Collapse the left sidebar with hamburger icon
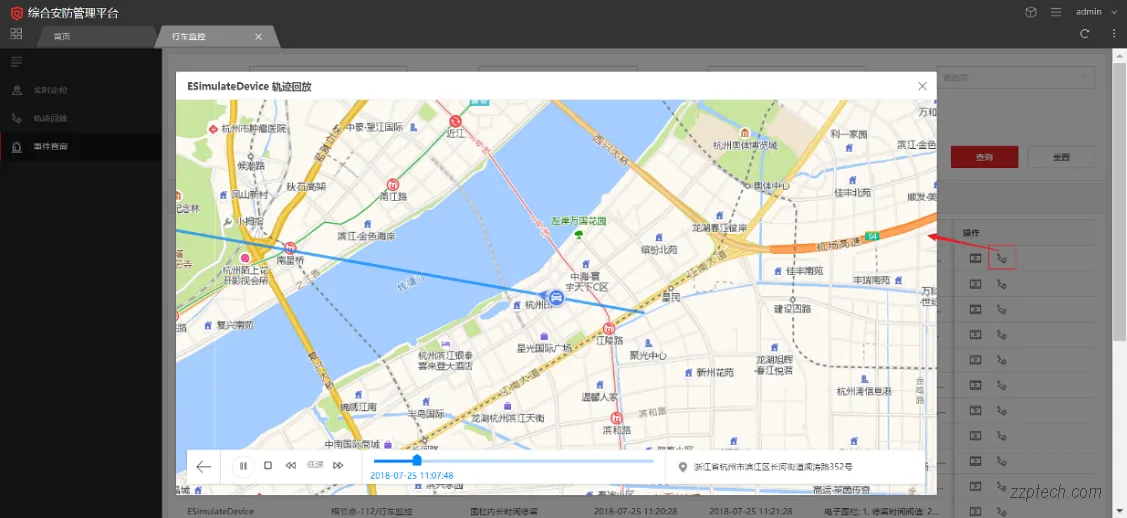The width and height of the screenshot is (1127, 518). click(x=16, y=62)
